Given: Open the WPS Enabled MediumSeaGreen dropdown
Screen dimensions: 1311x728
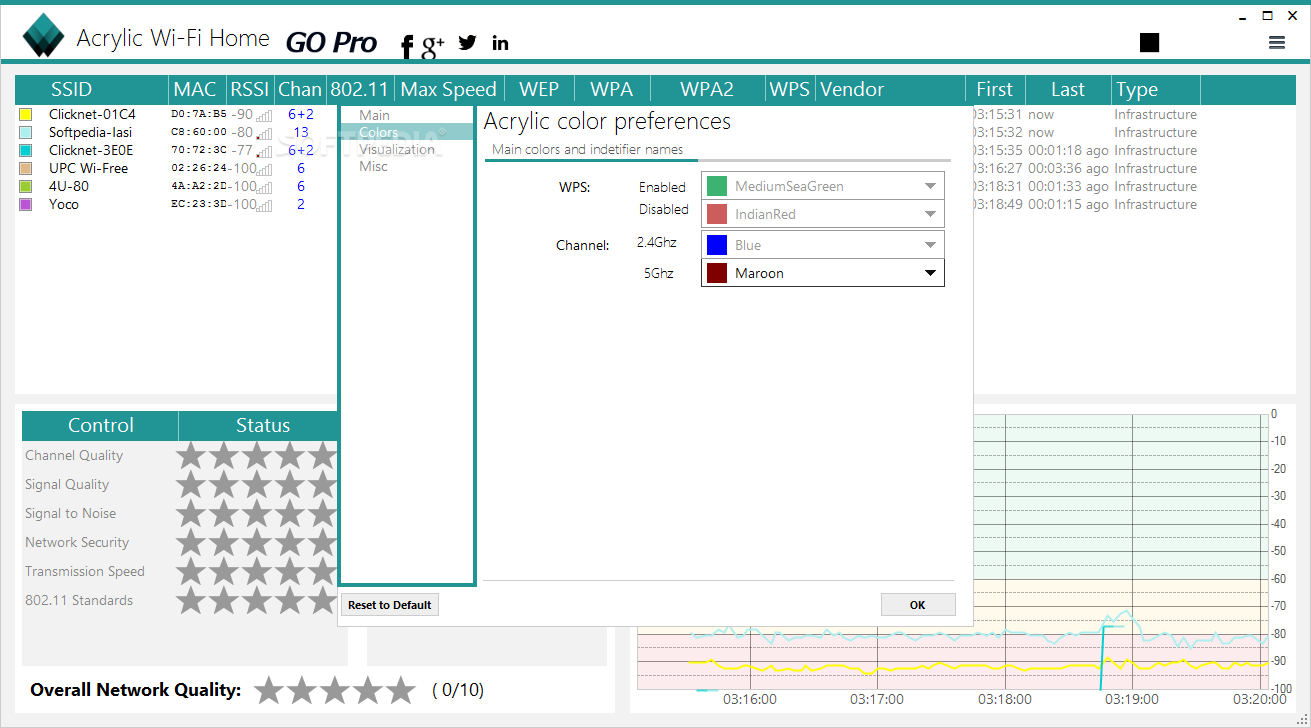Looking at the screenshot, I should point(823,186).
